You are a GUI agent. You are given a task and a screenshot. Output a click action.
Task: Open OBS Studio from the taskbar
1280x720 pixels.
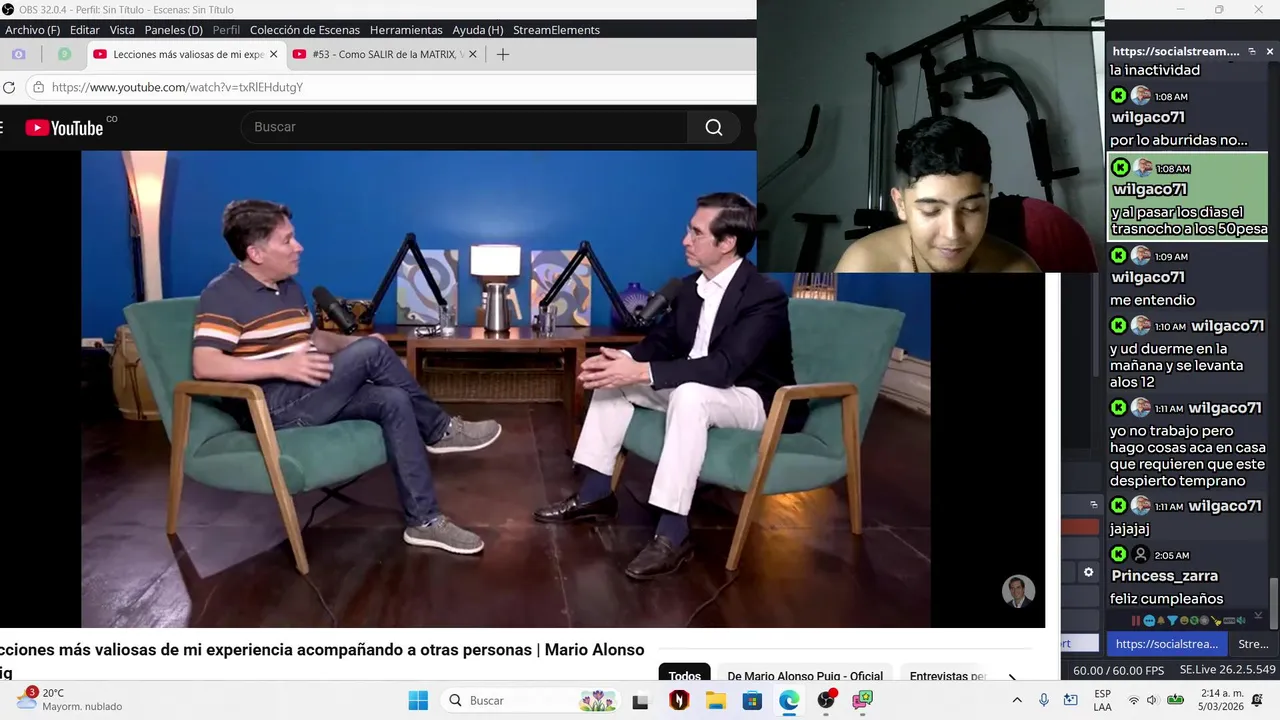pos(826,700)
